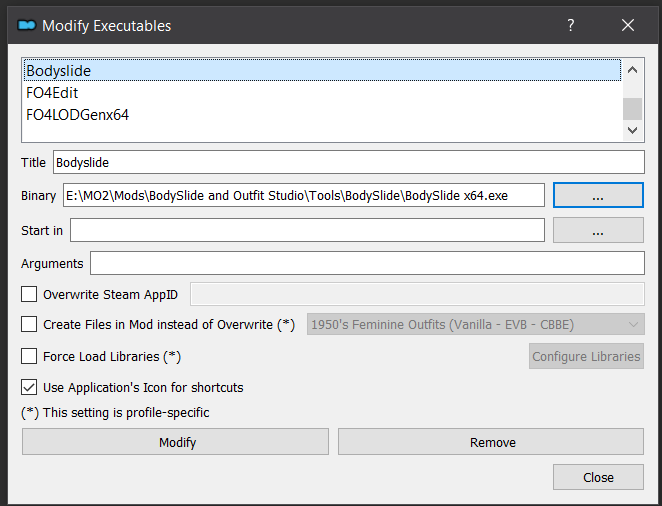
Task: Enable Force Load Libraries checkbox
Action: [29, 356]
